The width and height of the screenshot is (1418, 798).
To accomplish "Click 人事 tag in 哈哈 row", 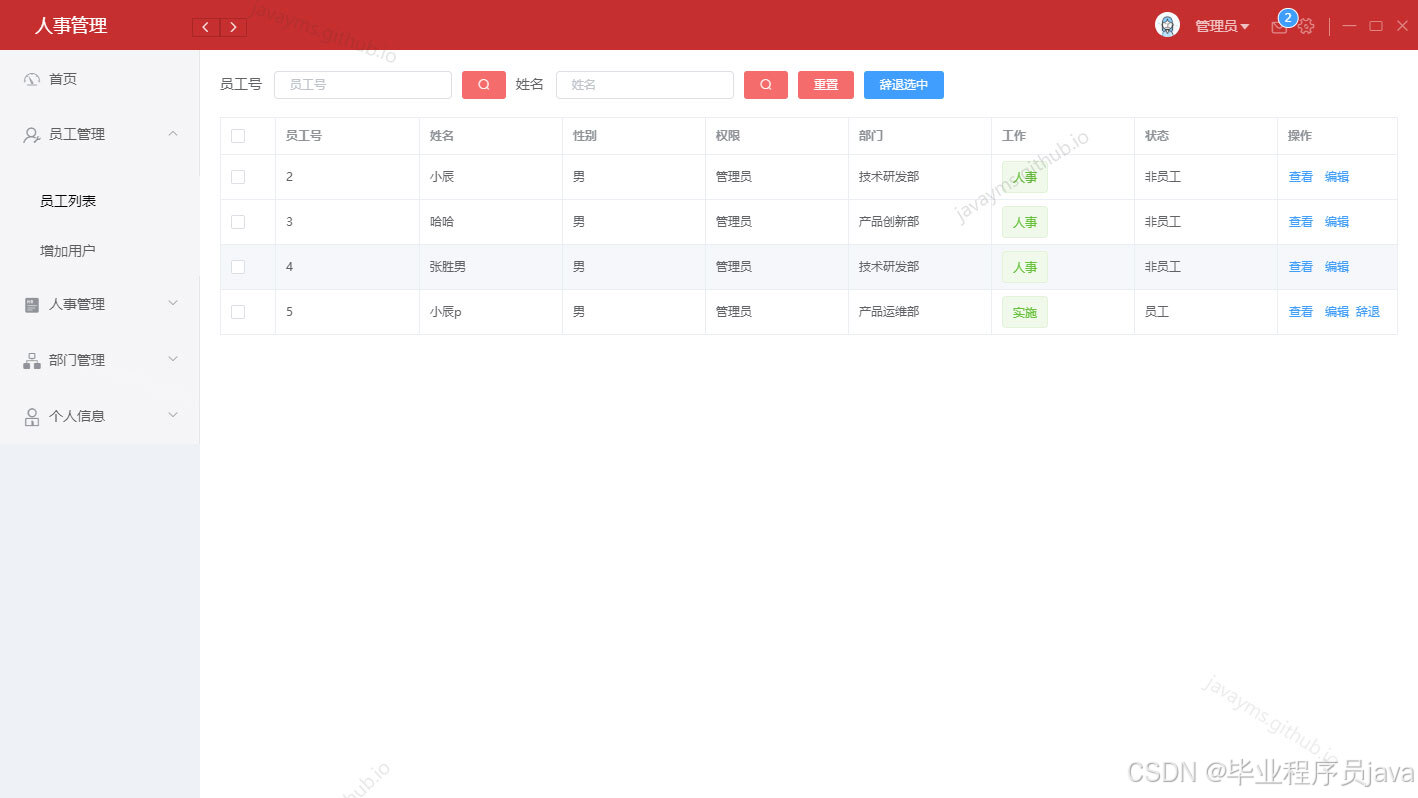I will [1025, 223].
